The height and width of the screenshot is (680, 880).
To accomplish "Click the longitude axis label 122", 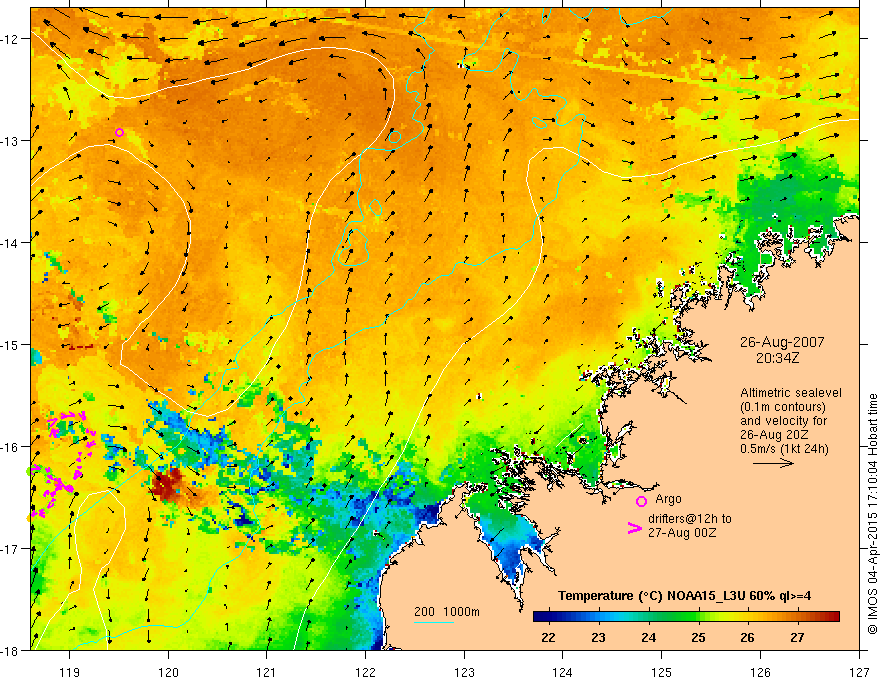I will click(x=365, y=672).
